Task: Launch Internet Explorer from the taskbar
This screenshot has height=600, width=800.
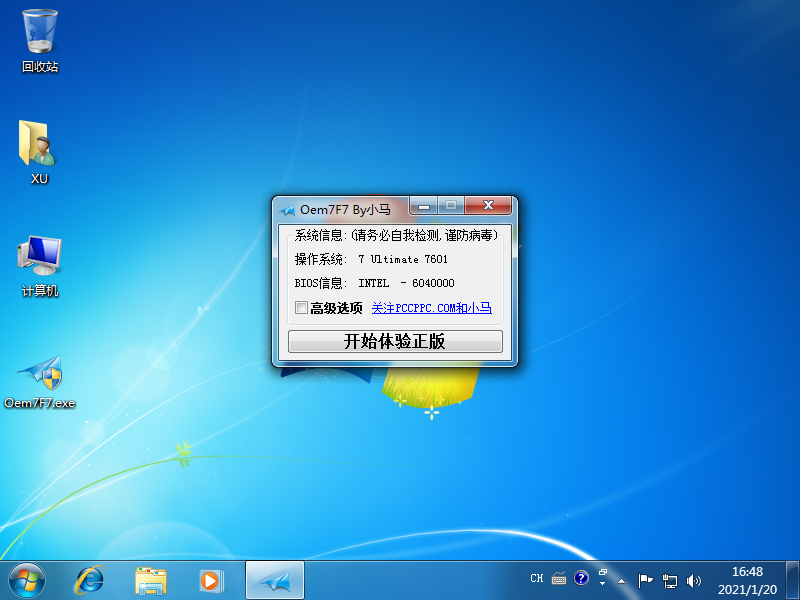Action: (90, 579)
